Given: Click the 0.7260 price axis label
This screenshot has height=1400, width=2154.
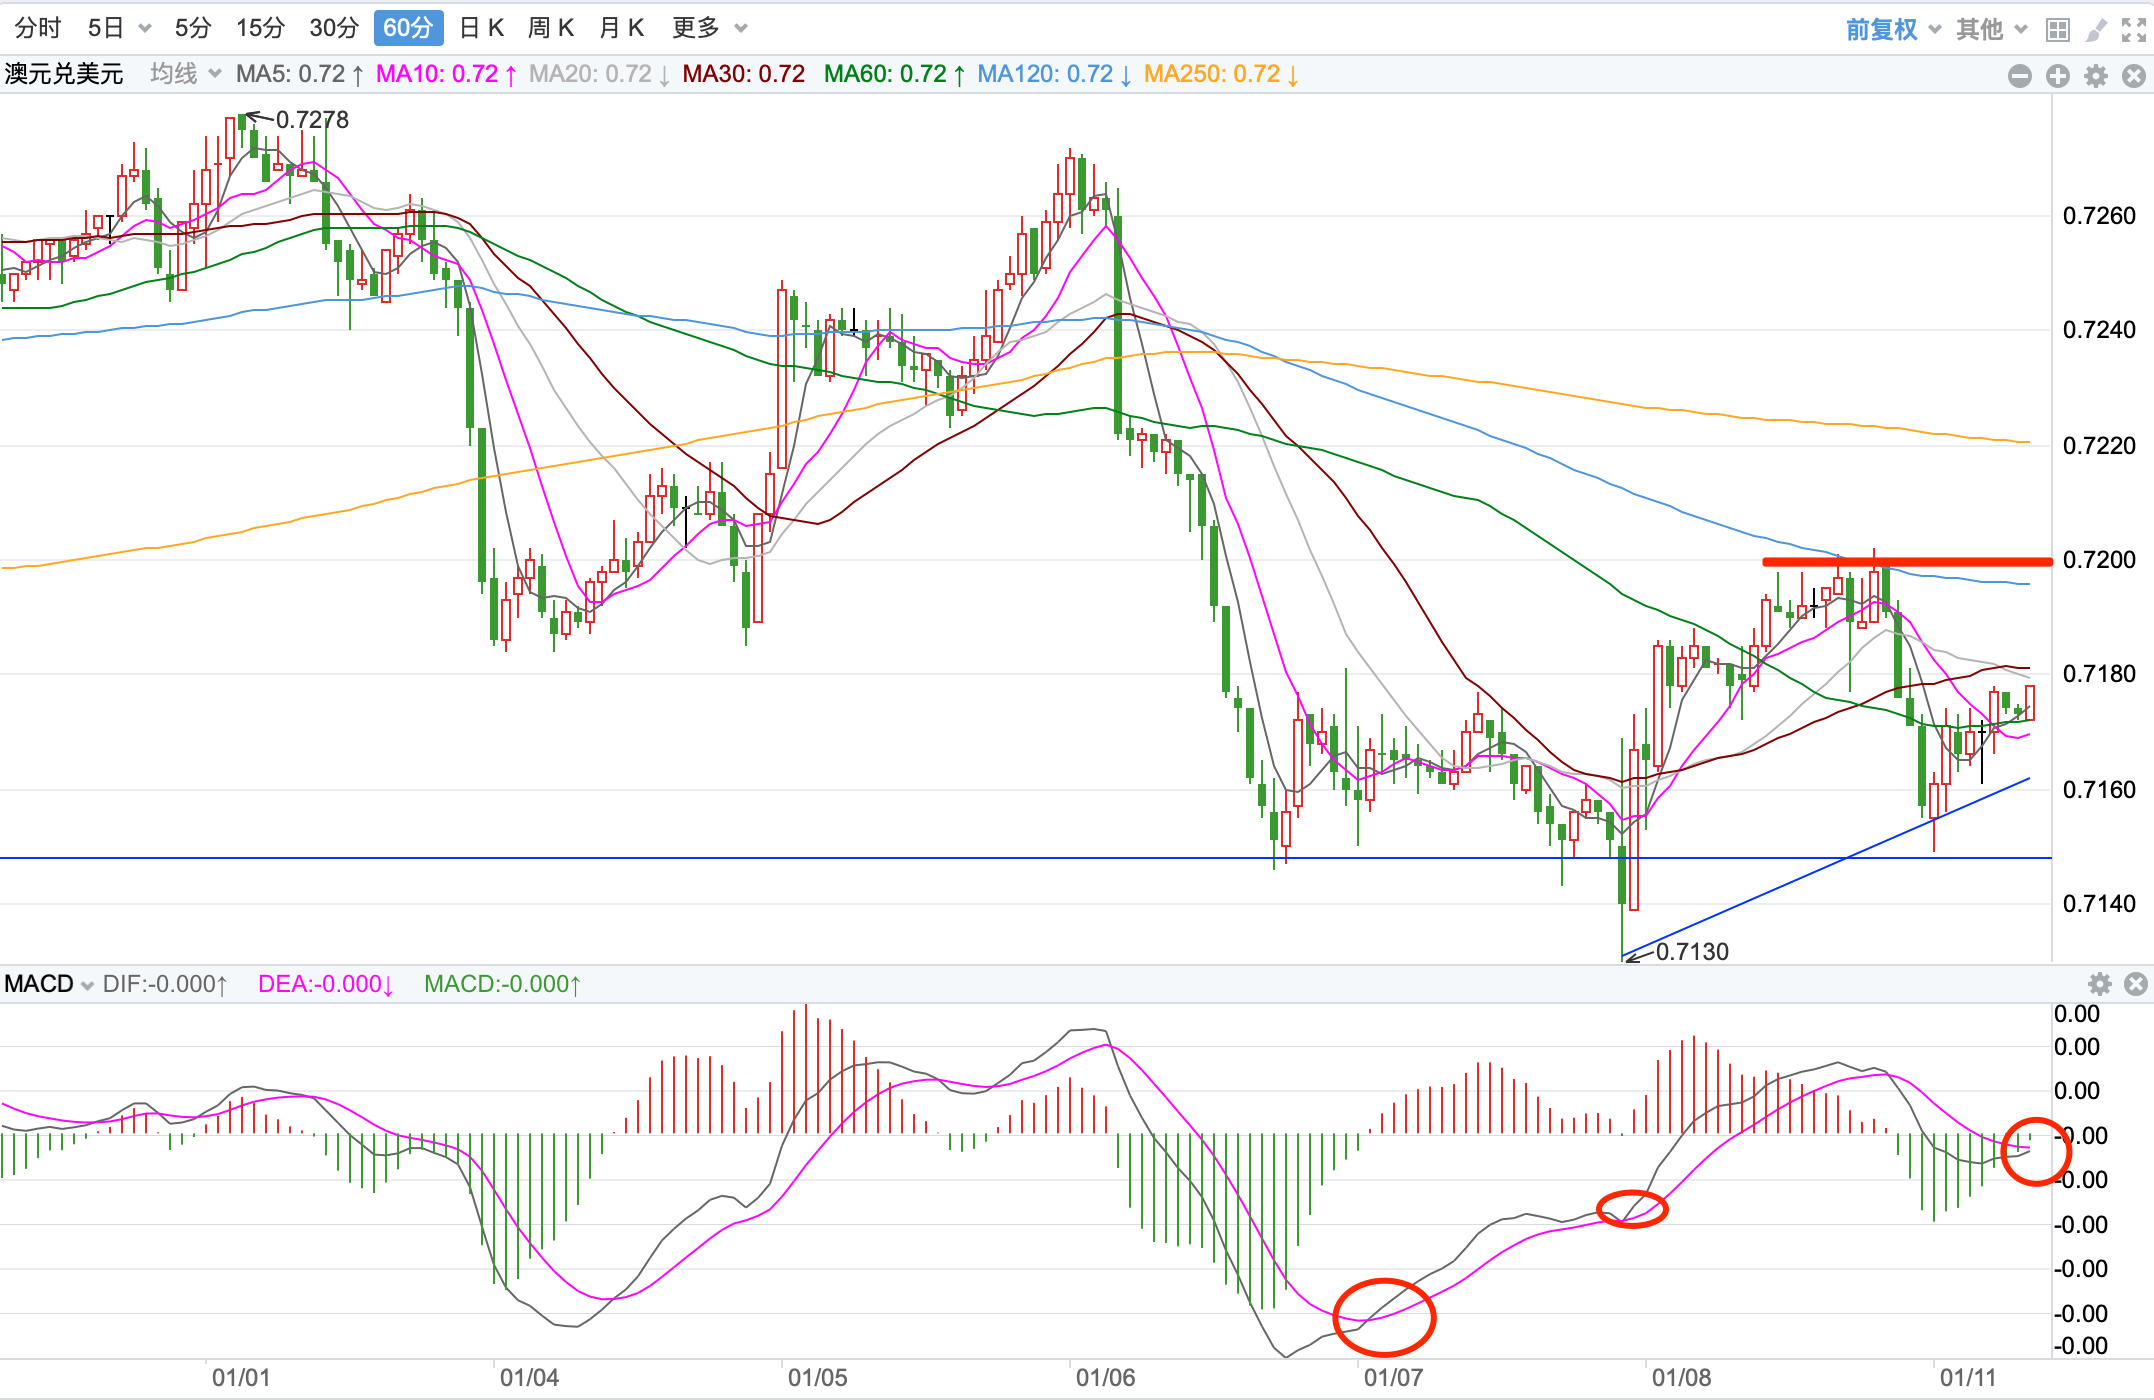Looking at the screenshot, I should coord(2099,216).
